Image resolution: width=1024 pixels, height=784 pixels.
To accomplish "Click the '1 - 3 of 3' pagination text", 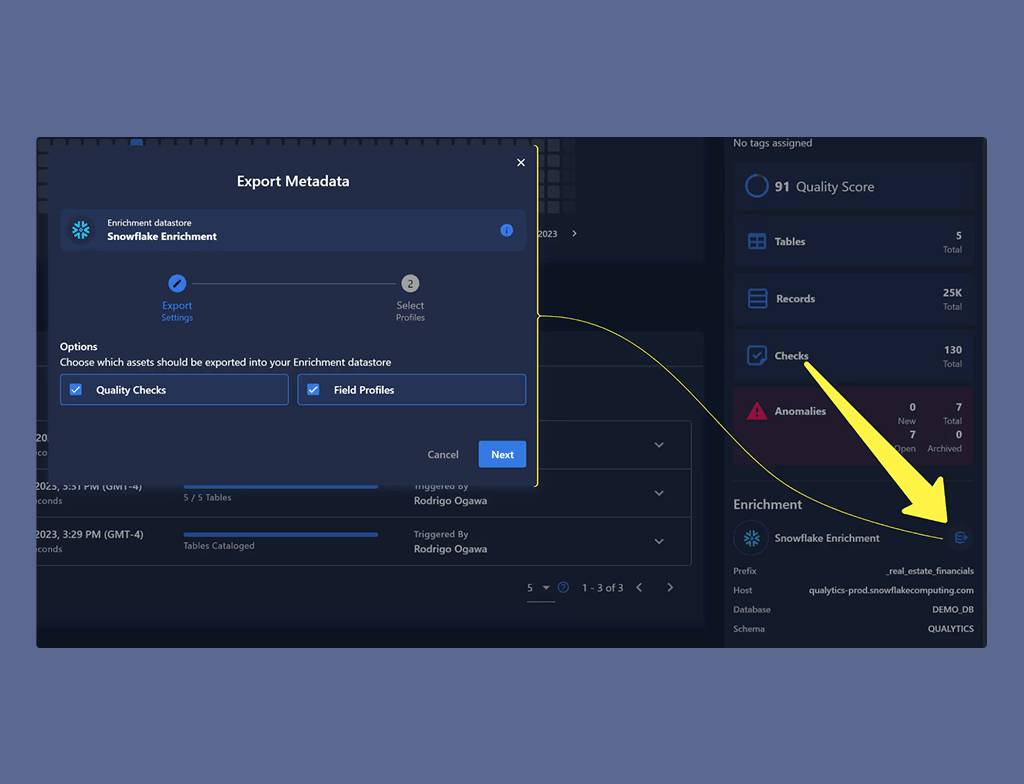I will 602,588.
